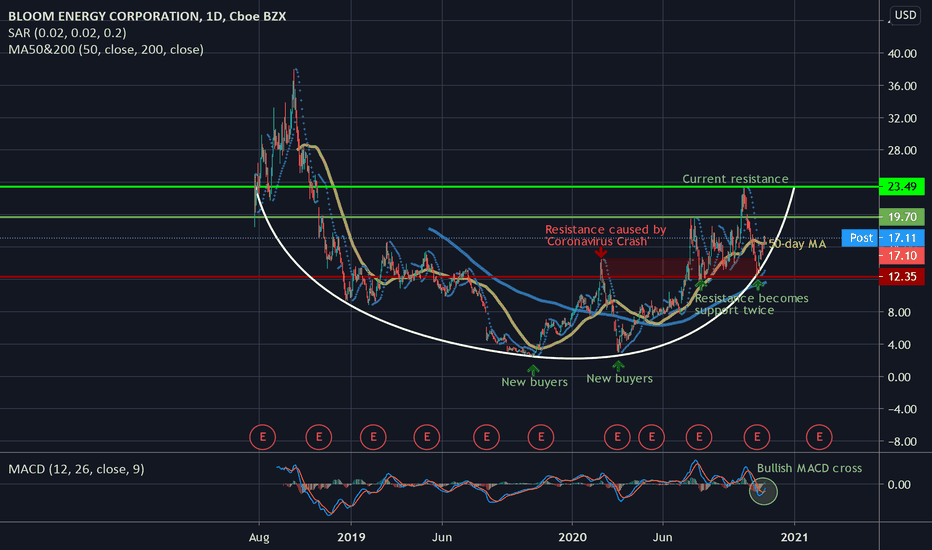Click the green circle on the MACD cross
This screenshot has width=932, height=550.
(763, 491)
